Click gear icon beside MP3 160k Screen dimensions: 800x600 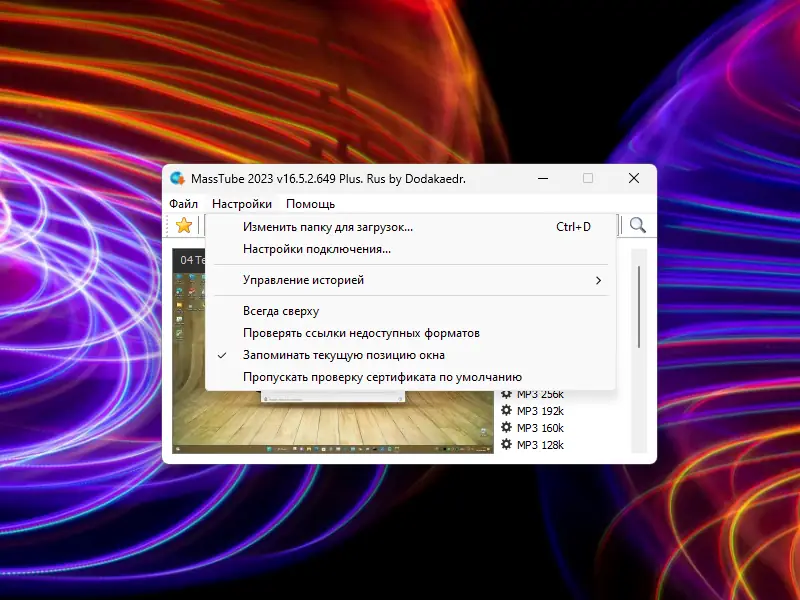tap(506, 427)
